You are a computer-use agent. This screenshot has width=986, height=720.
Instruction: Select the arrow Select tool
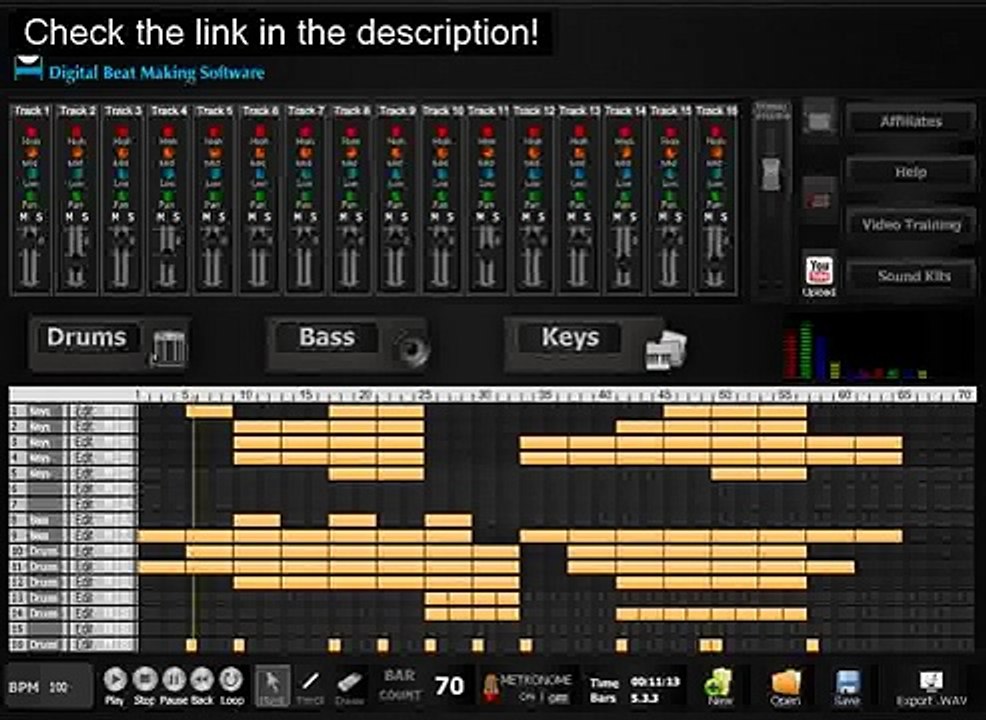click(273, 685)
